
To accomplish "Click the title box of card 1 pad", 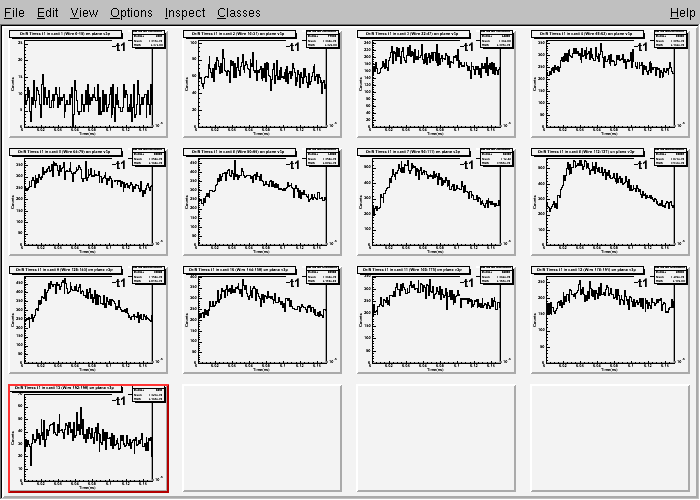I will pyautogui.click(x=66, y=34).
